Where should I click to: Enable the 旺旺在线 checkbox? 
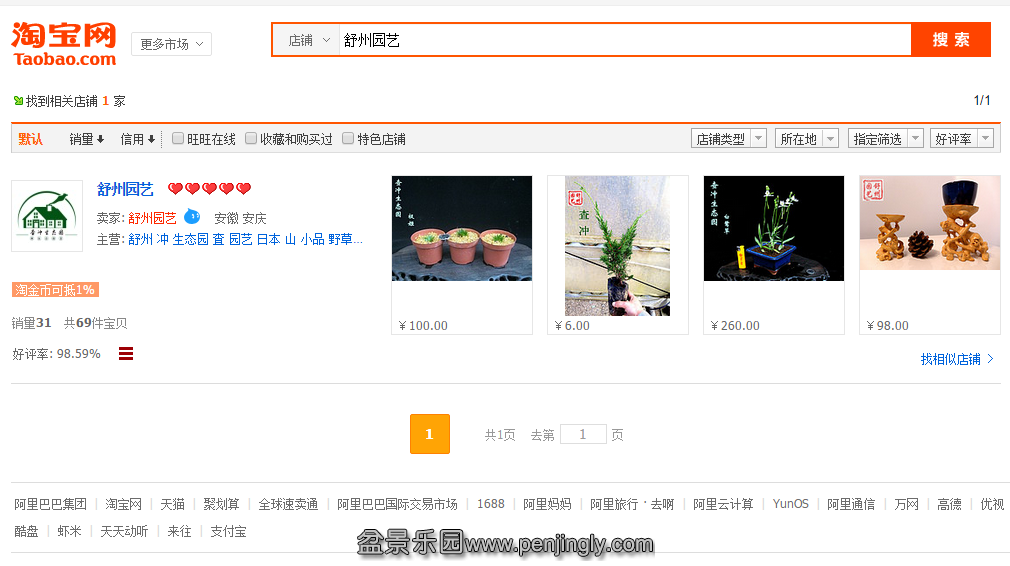click(x=178, y=138)
